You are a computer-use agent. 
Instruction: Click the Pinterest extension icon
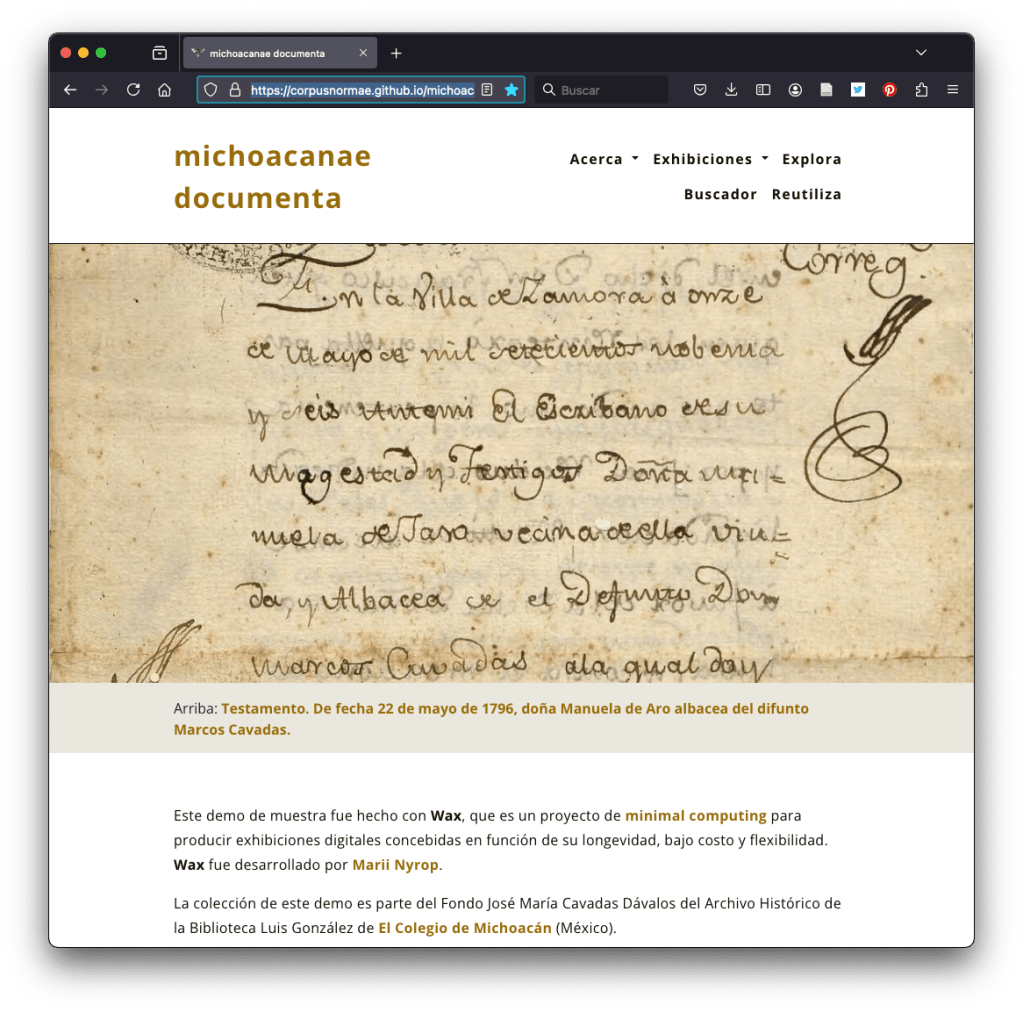889,90
